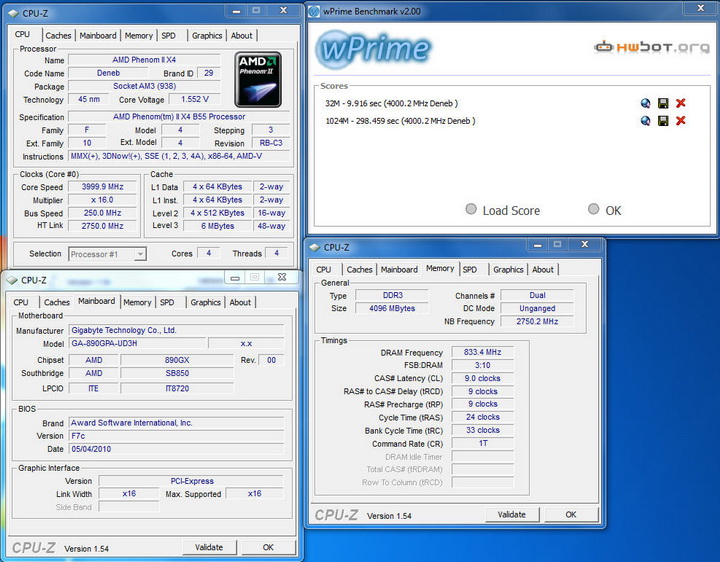720x562 pixels.
Task: Click the BIOS date 05/04/2010 field
Action: pyautogui.click(x=176, y=449)
